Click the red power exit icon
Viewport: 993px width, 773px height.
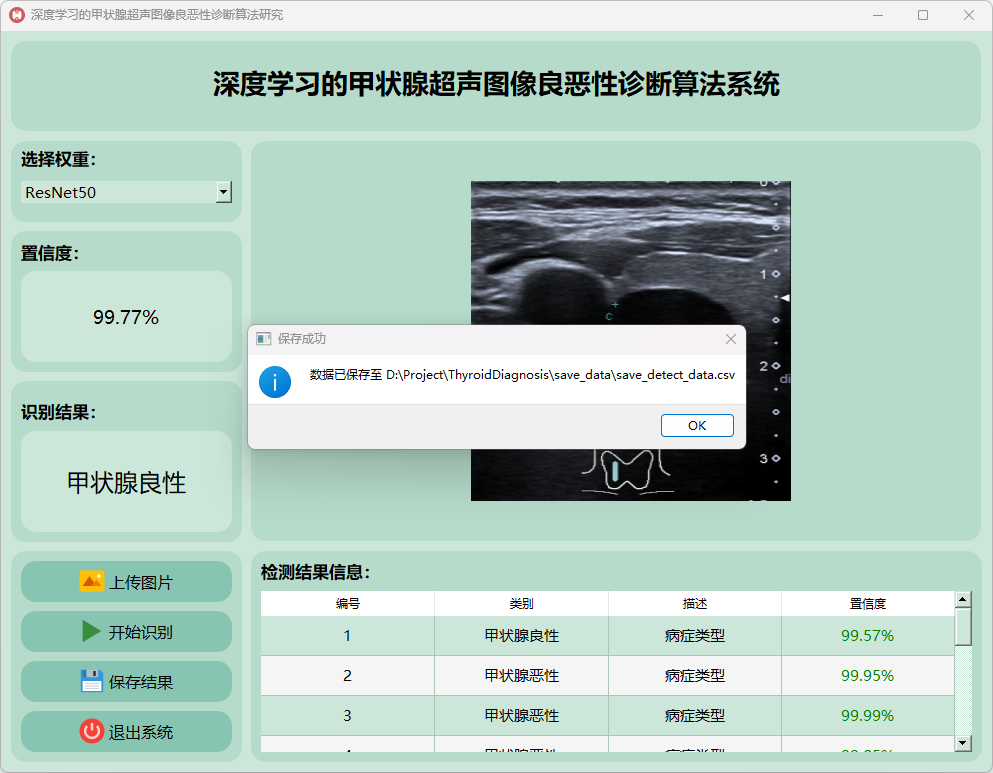click(91, 731)
